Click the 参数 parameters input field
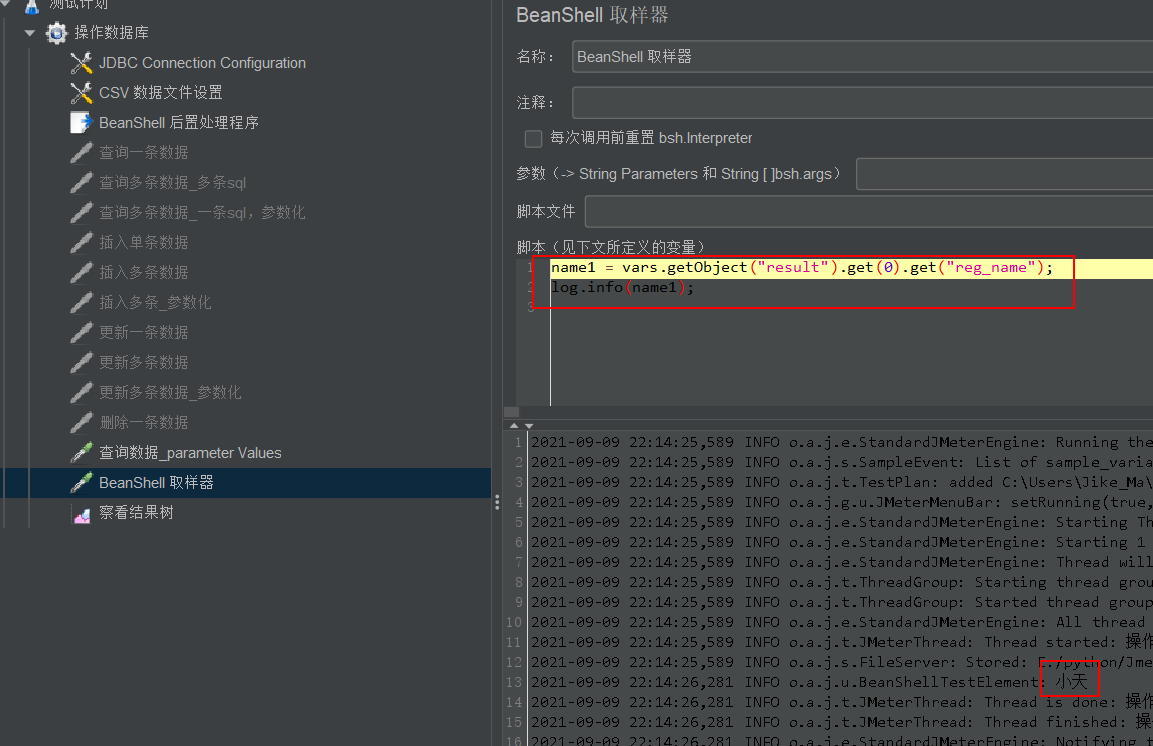This screenshot has height=746, width=1153. [1000, 173]
